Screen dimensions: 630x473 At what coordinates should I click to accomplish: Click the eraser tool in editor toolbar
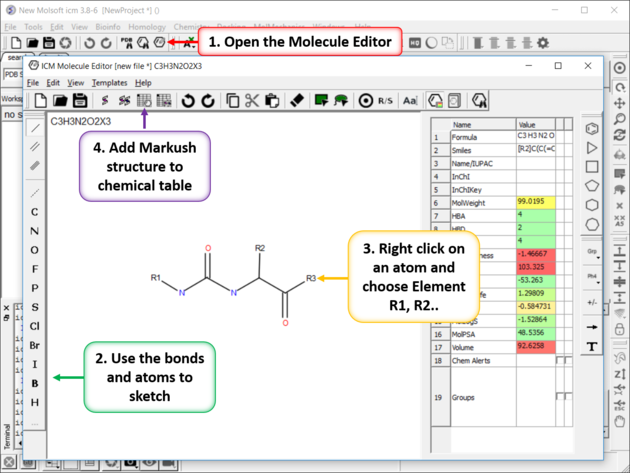coord(295,101)
